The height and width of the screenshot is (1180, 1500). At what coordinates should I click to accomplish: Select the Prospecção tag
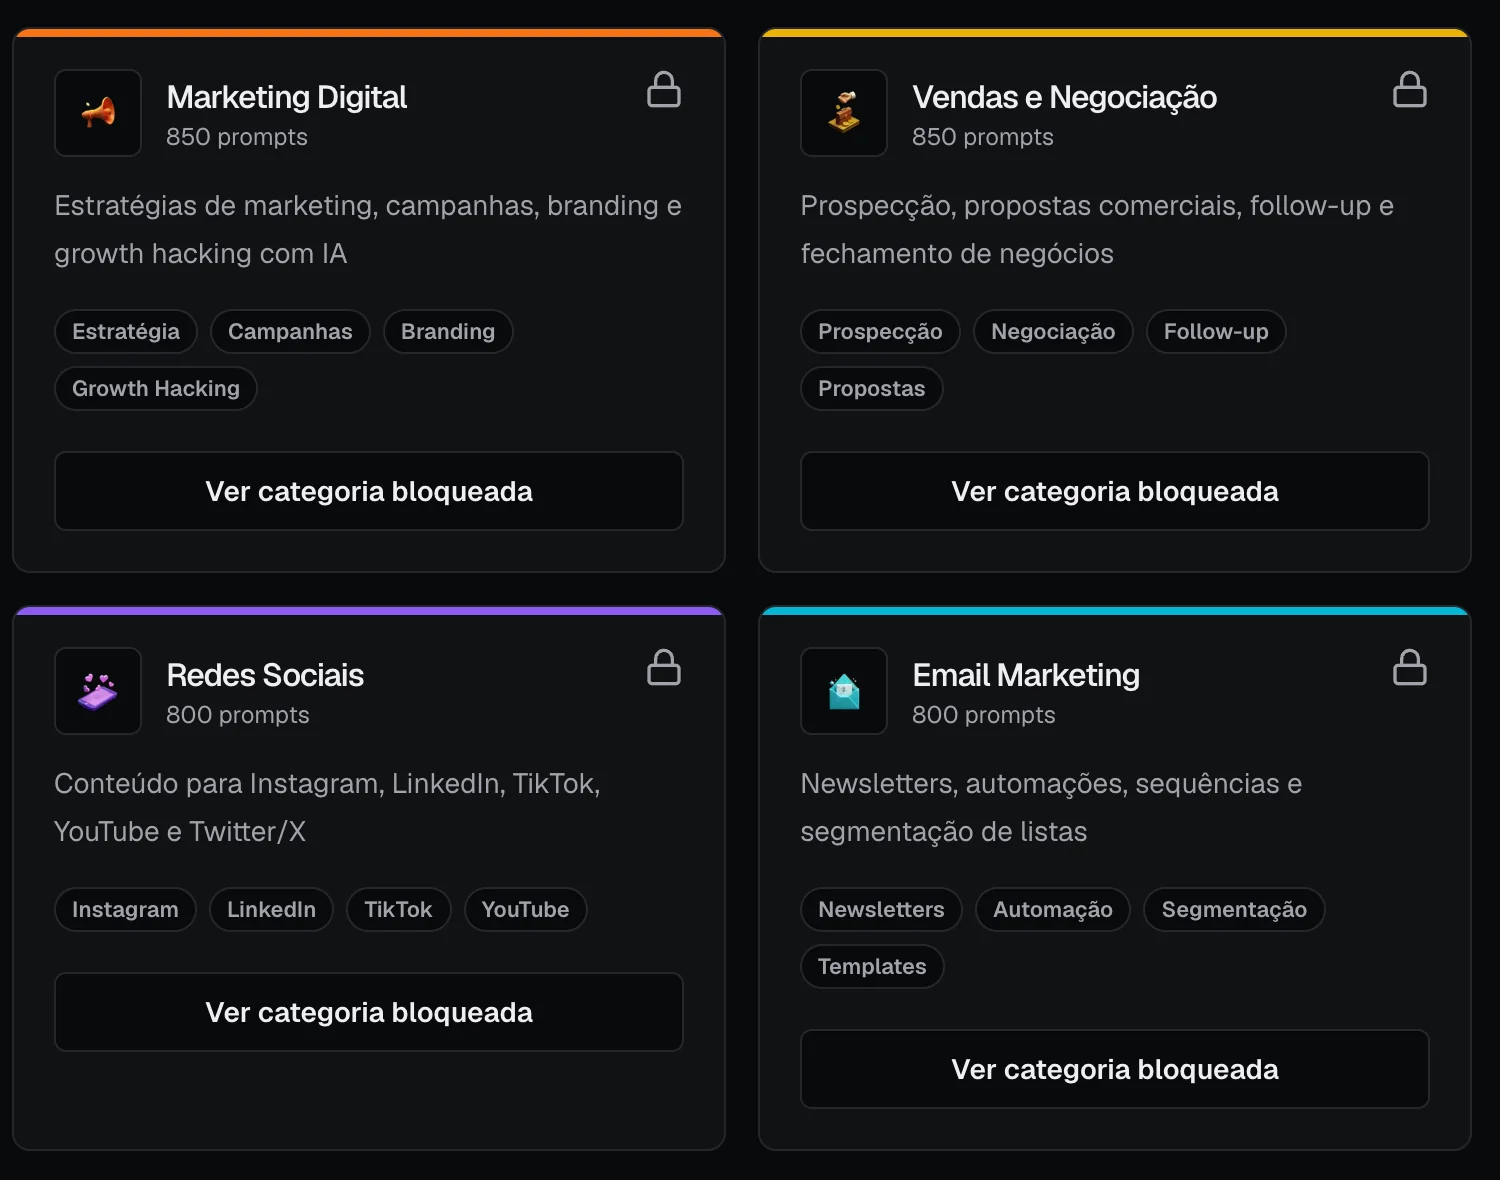tap(880, 331)
